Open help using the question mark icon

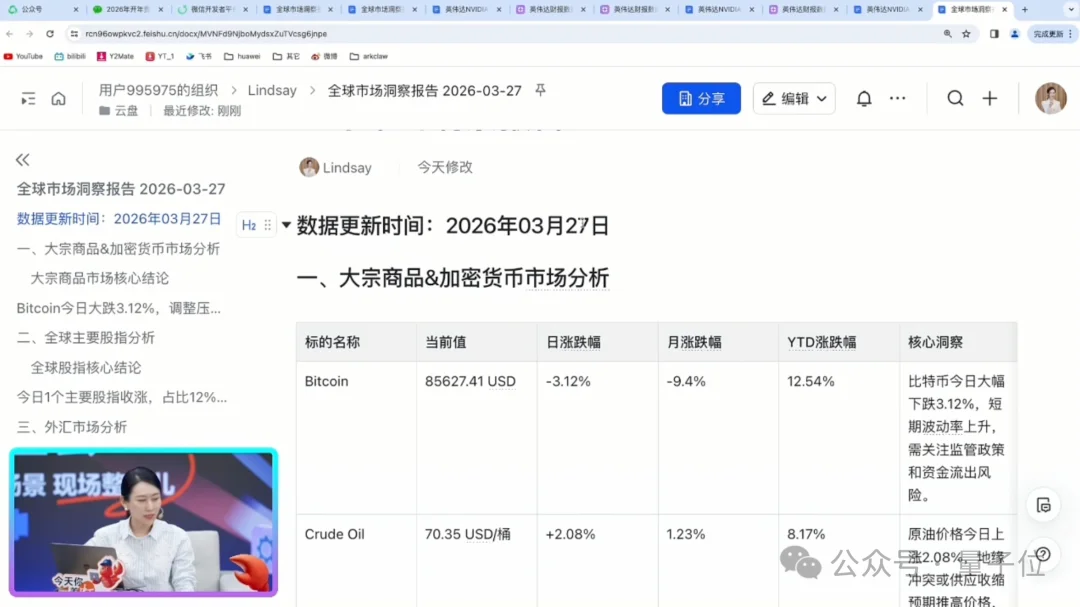click(1043, 554)
